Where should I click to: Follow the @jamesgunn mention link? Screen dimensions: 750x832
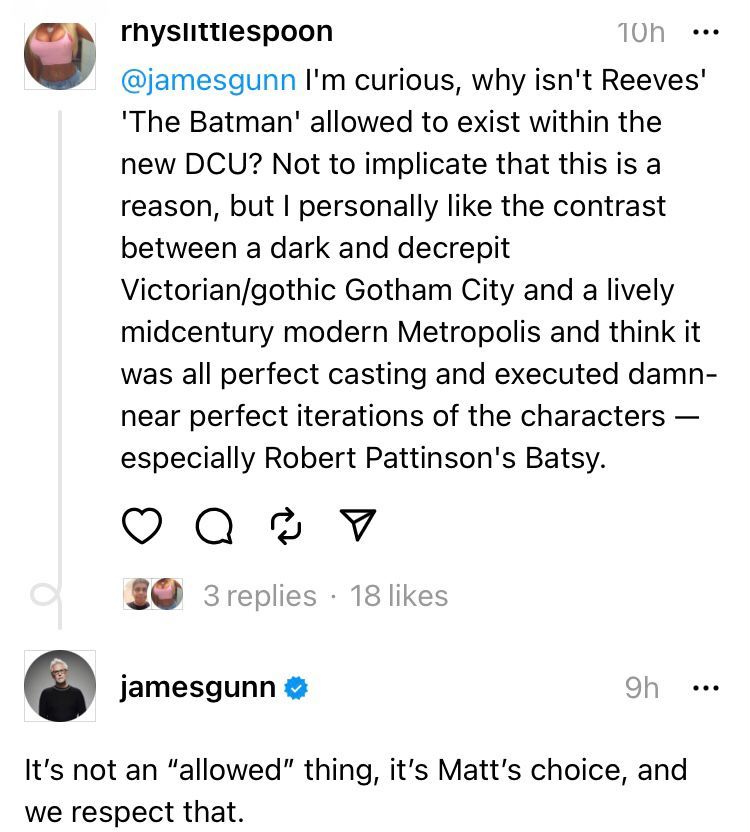point(208,79)
